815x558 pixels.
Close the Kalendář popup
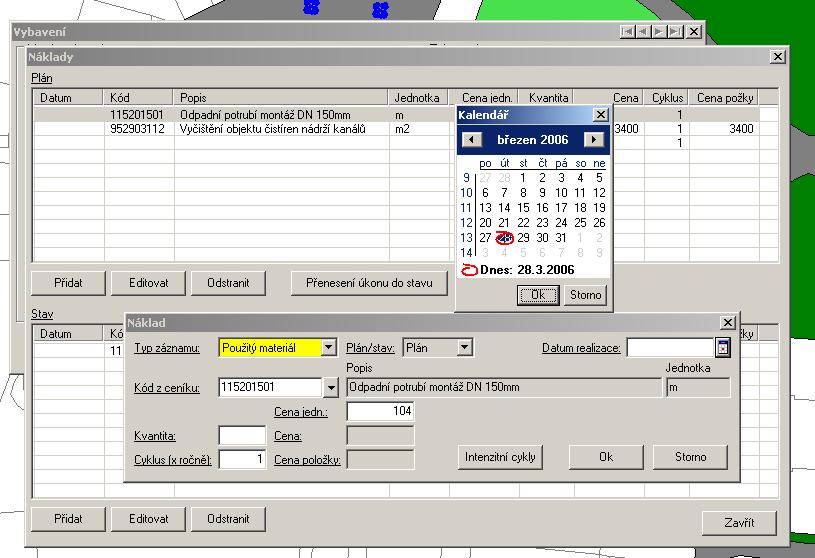(600, 114)
